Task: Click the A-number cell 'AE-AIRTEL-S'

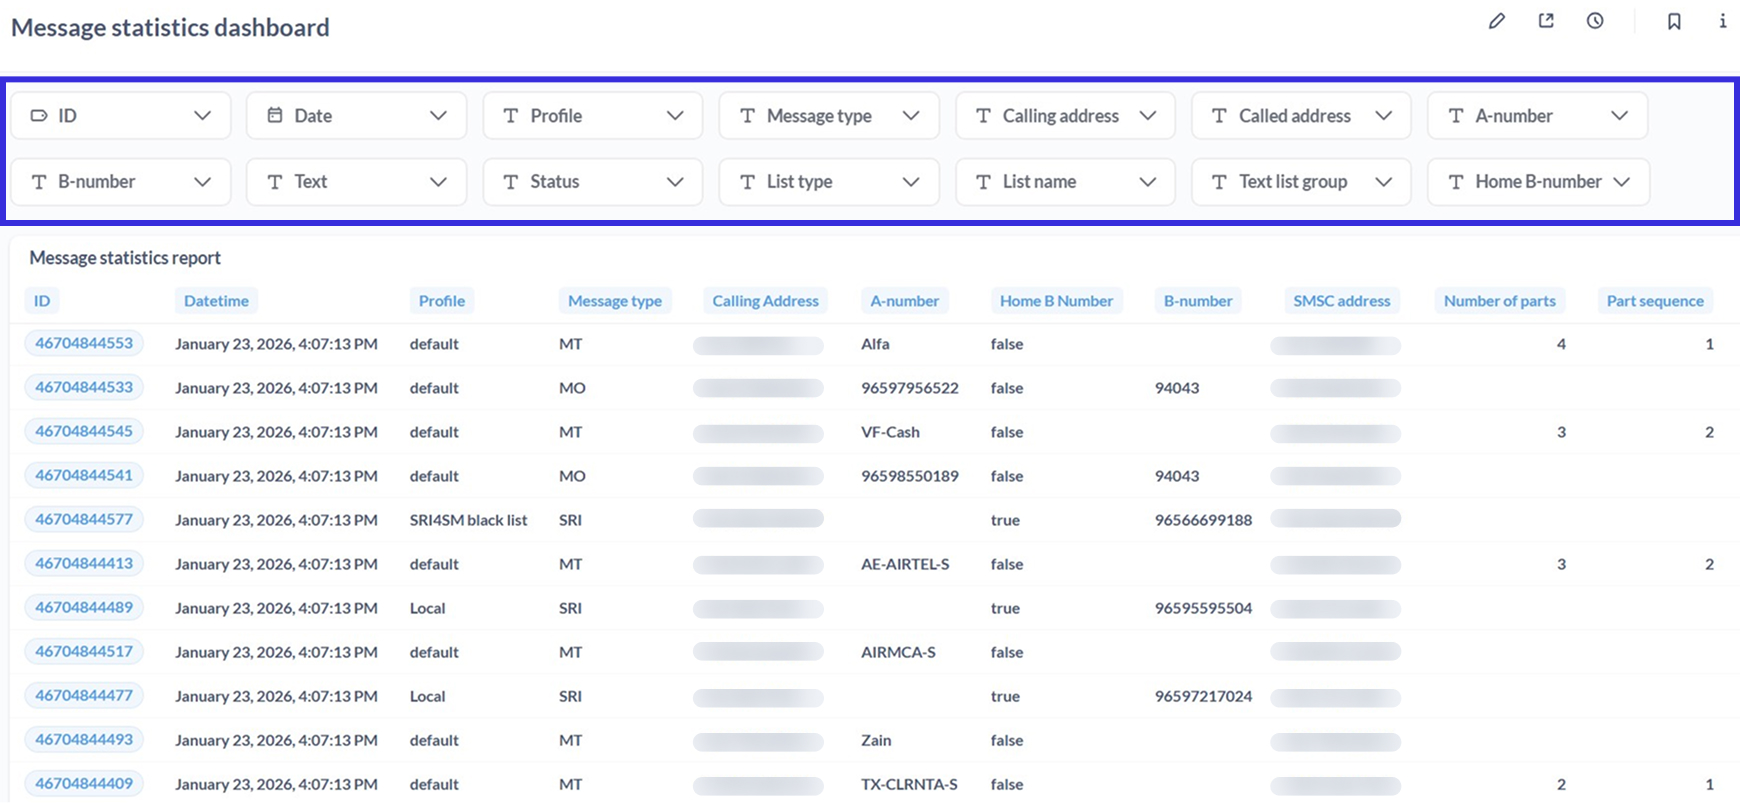Action: pos(905,564)
